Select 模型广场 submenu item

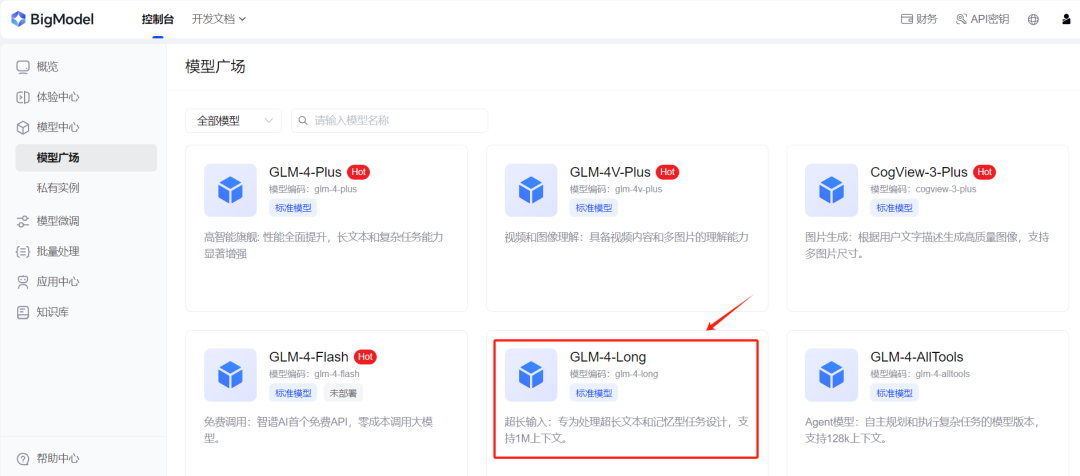86,158
